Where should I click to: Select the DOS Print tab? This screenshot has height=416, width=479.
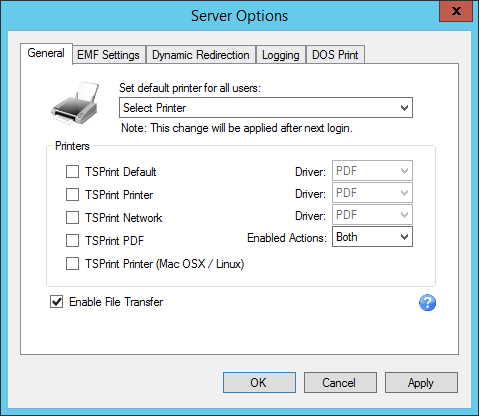(335, 54)
